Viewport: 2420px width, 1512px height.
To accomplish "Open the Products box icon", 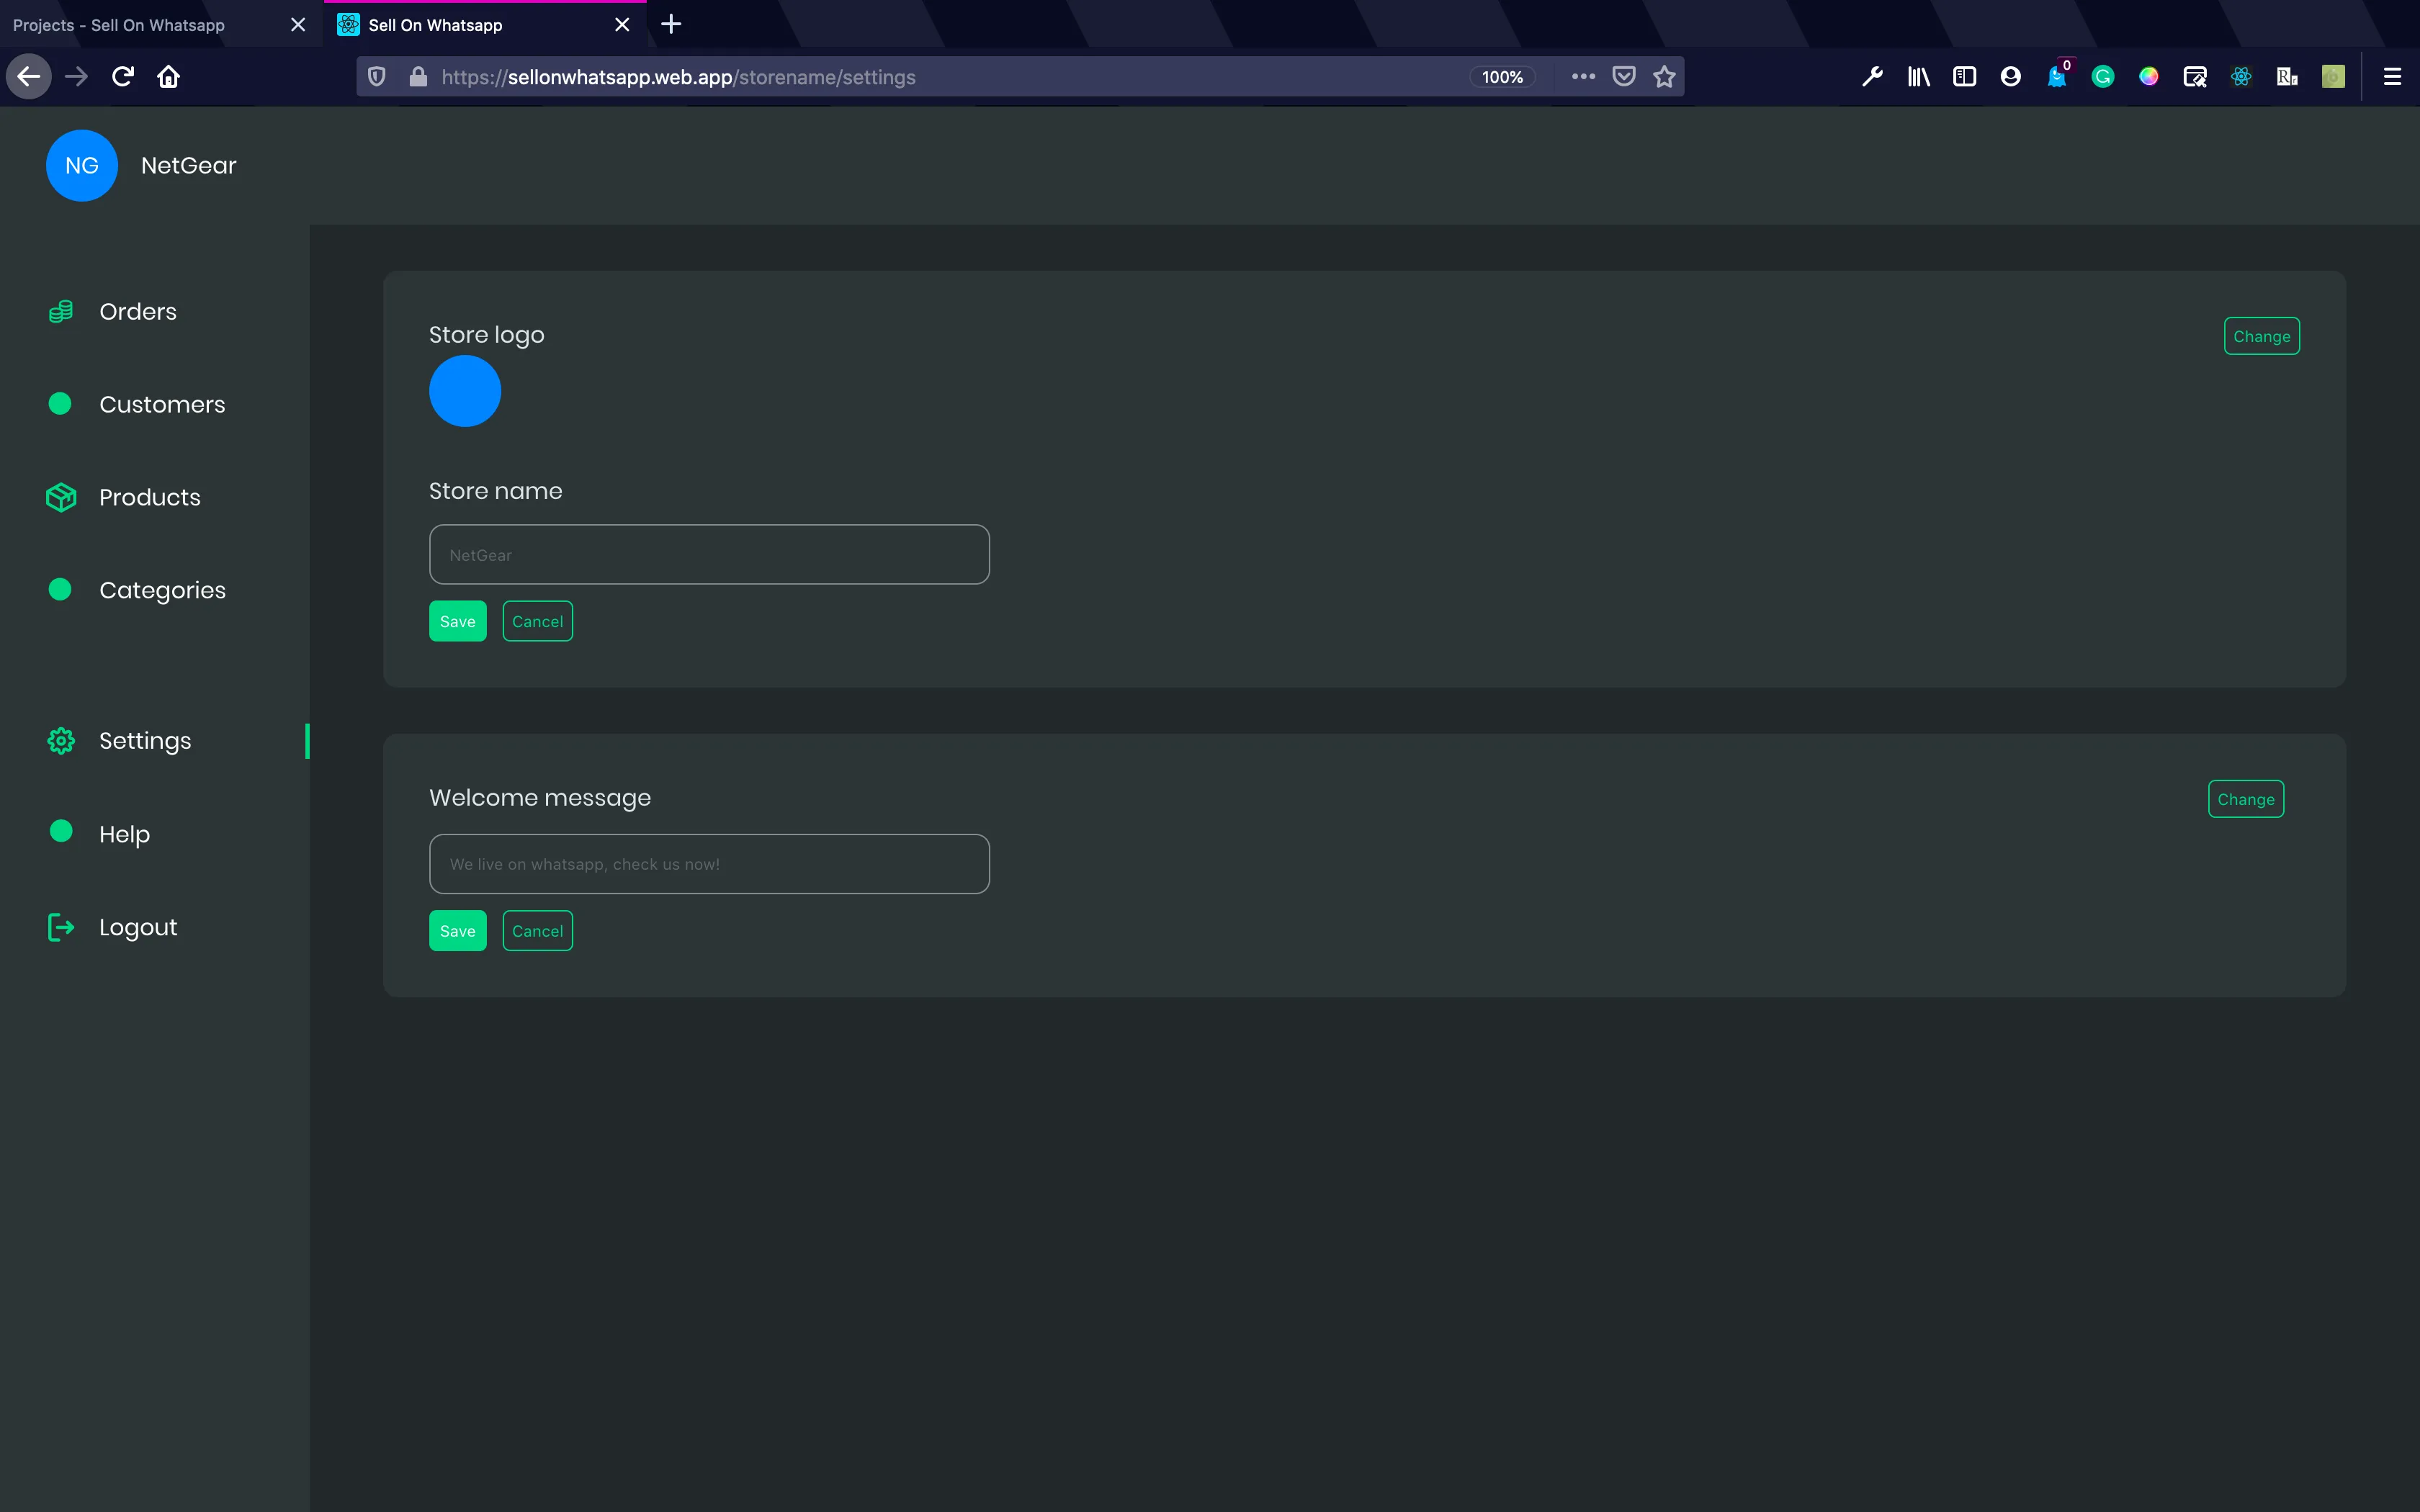I will [61, 497].
